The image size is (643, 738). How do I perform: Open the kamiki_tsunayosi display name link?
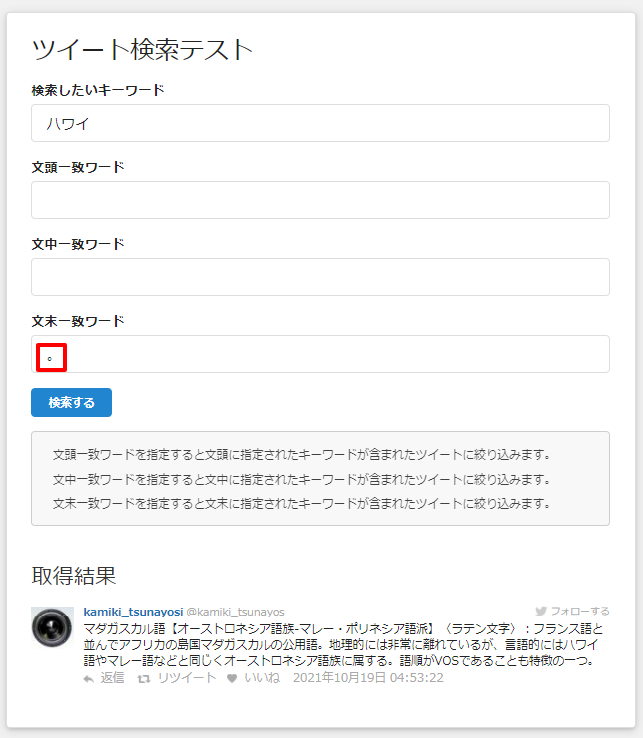(x=133, y=612)
